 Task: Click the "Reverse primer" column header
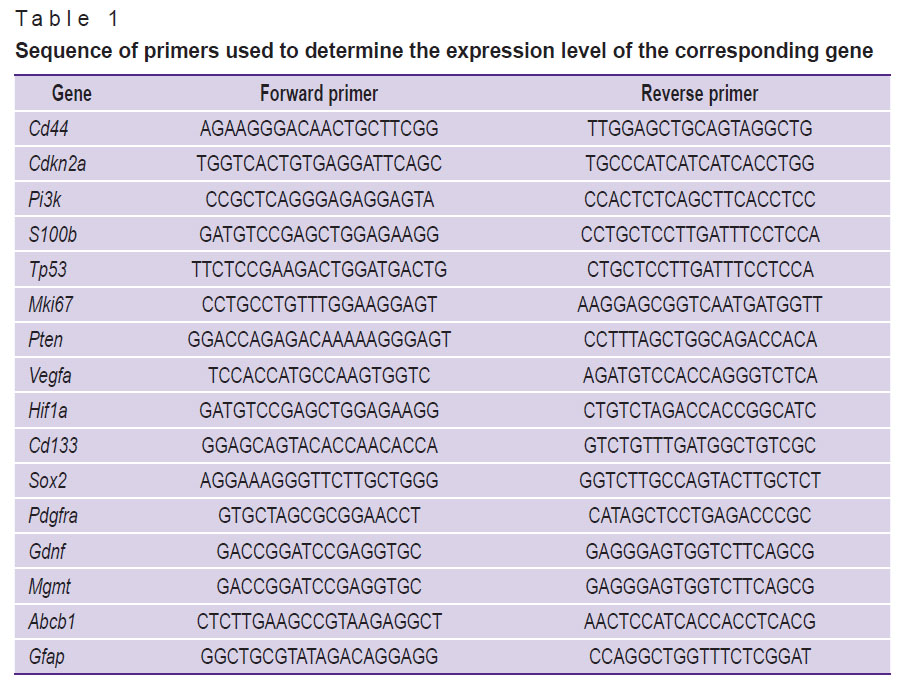click(699, 94)
